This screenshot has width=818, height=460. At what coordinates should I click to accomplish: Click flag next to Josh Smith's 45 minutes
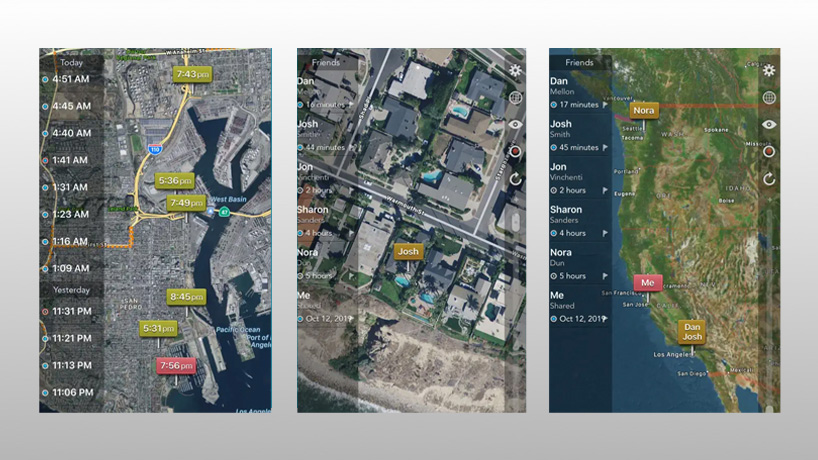[605, 147]
